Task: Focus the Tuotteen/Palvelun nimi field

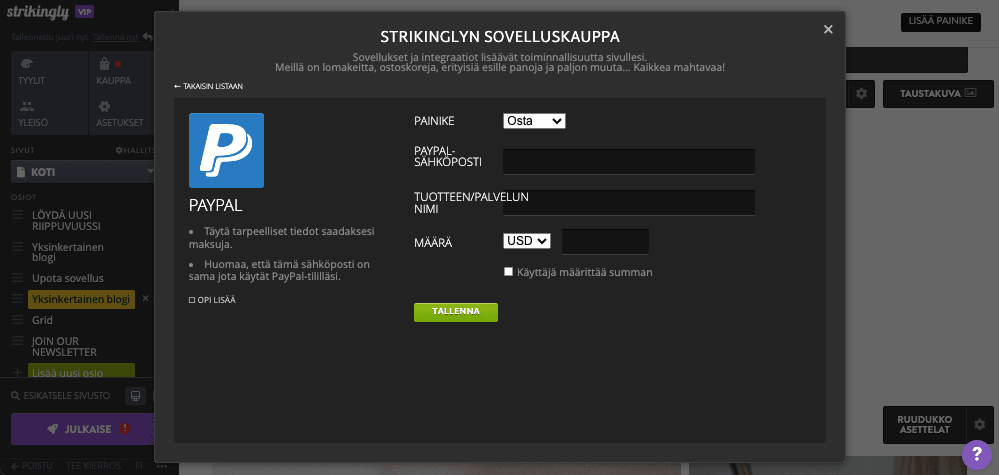Action: pos(629,202)
